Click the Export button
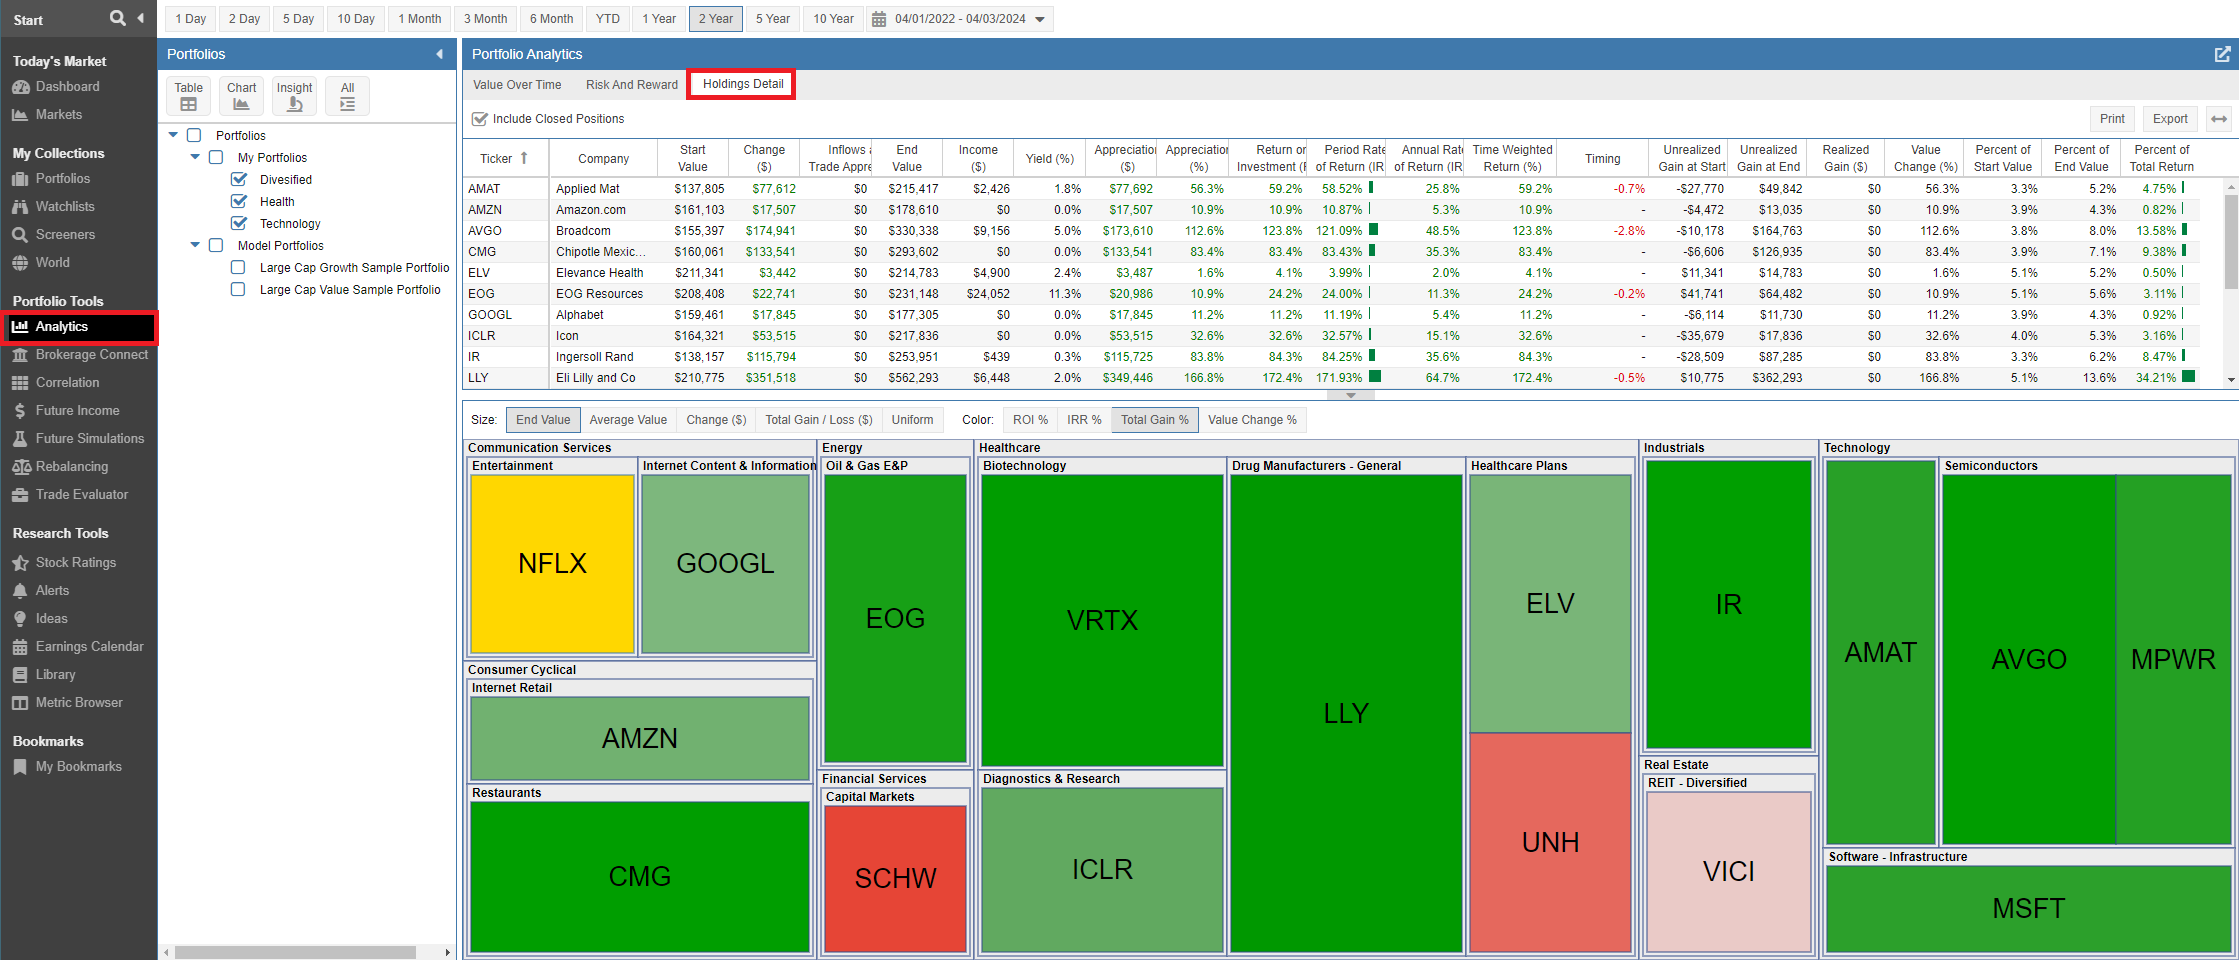Image resolution: width=2239 pixels, height=960 pixels. click(x=2170, y=119)
